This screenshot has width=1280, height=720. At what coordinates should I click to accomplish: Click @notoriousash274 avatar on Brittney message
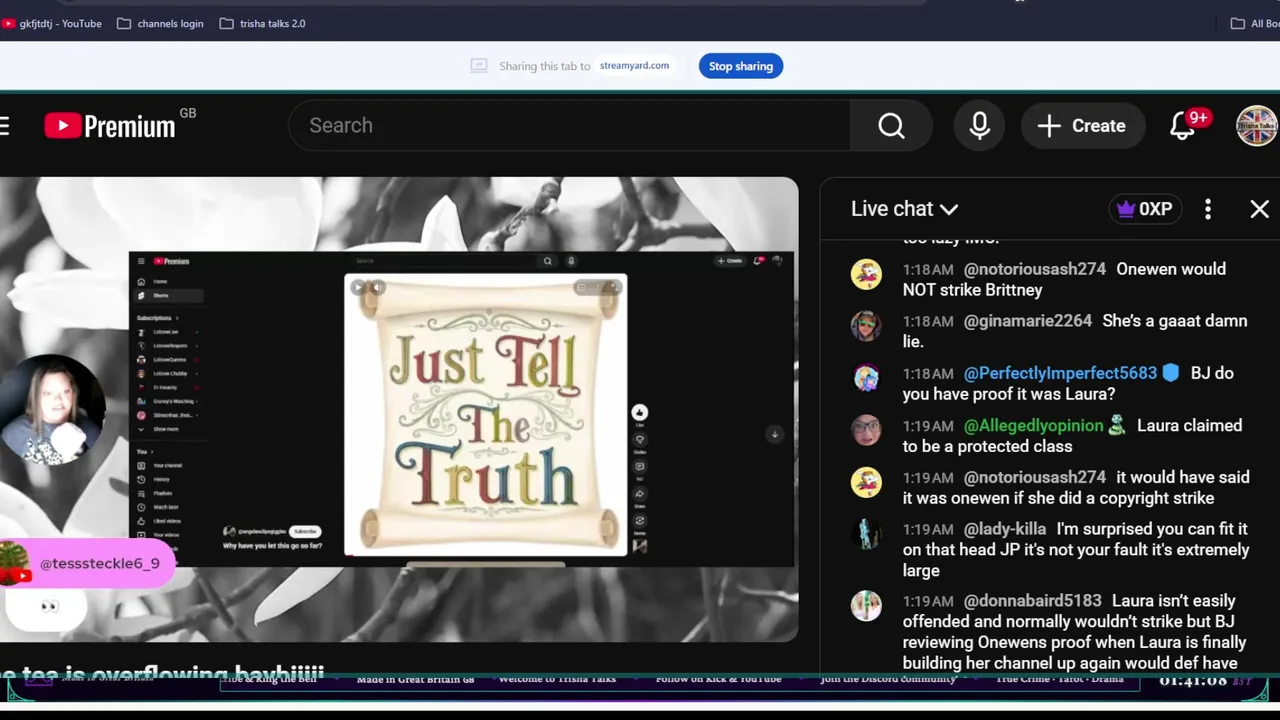[x=866, y=274]
